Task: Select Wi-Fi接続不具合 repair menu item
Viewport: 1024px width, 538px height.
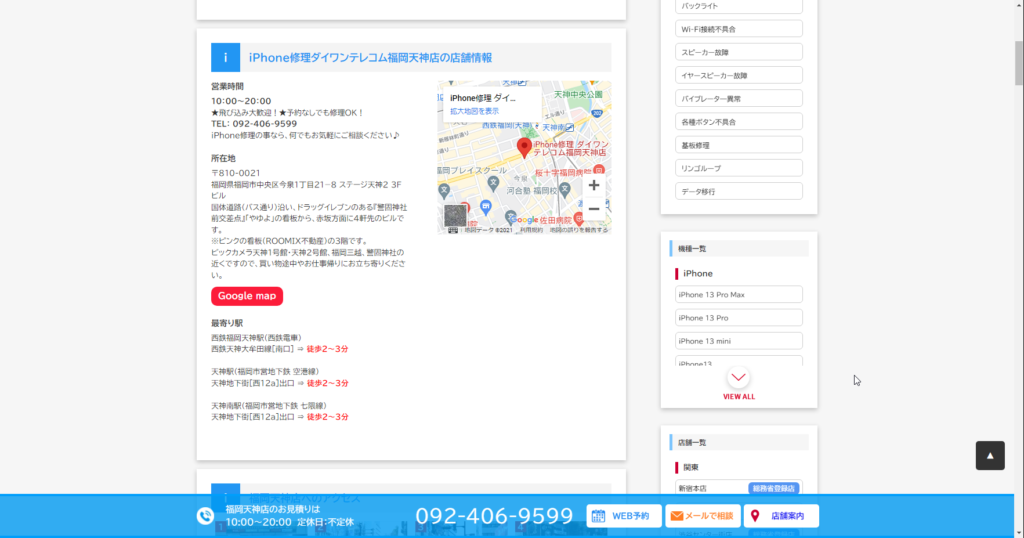Action: coord(739,29)
